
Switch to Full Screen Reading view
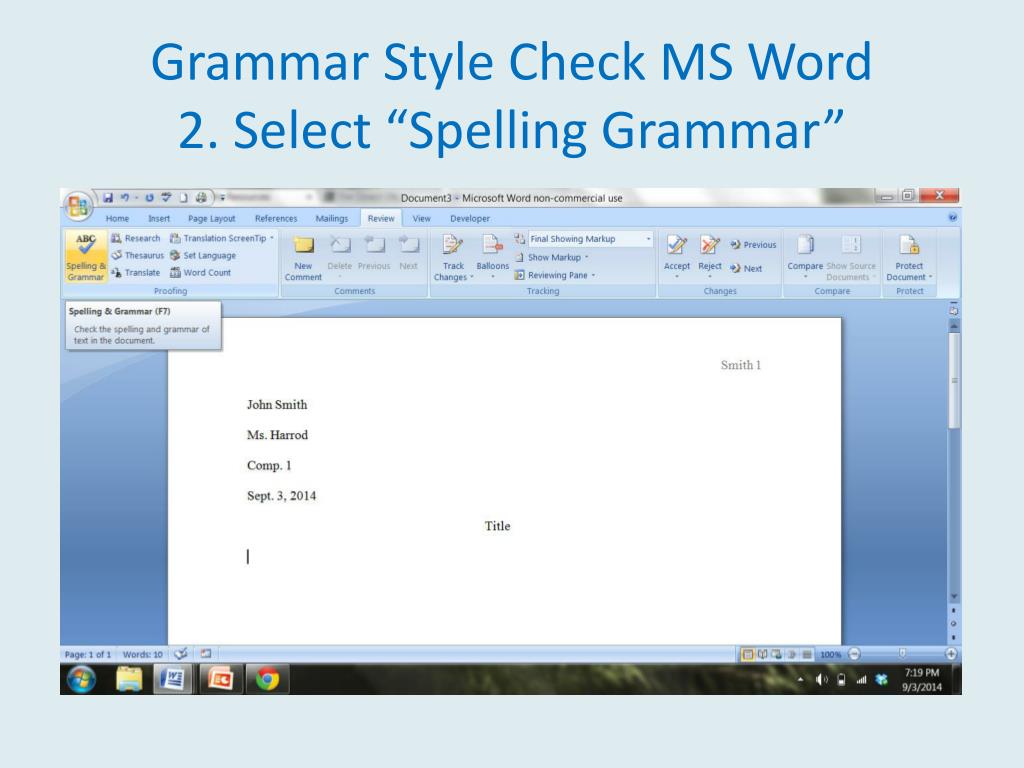[762, 654]
